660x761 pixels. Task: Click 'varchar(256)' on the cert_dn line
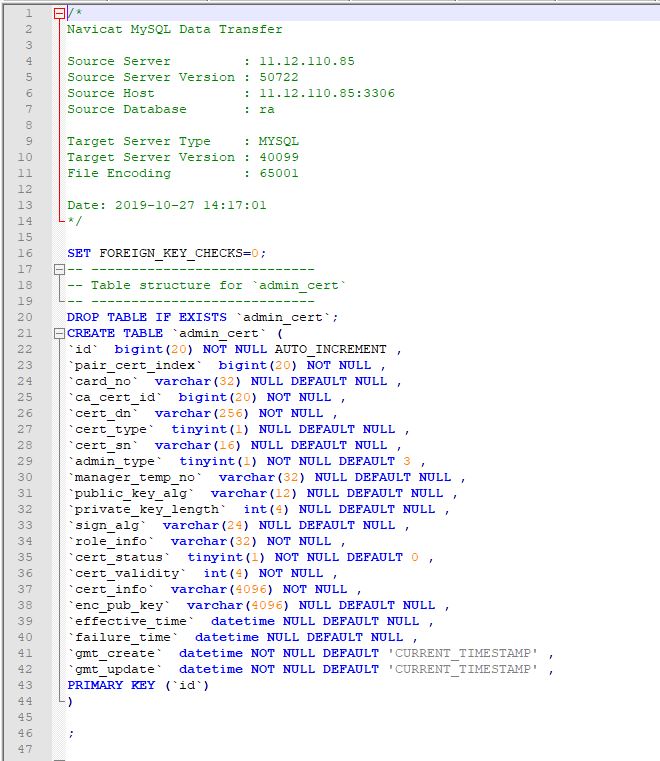201,414
